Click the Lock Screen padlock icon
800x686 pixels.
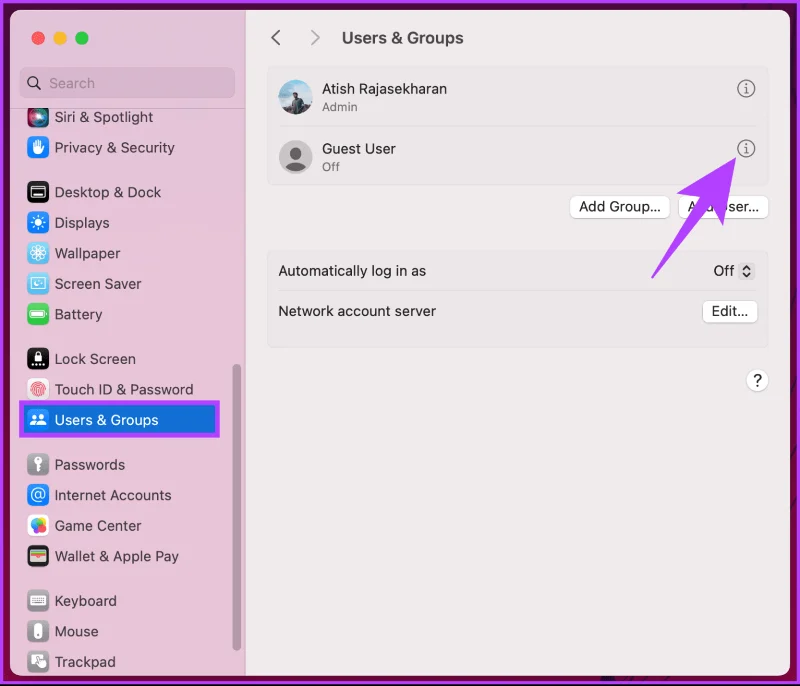coord(38,359)
